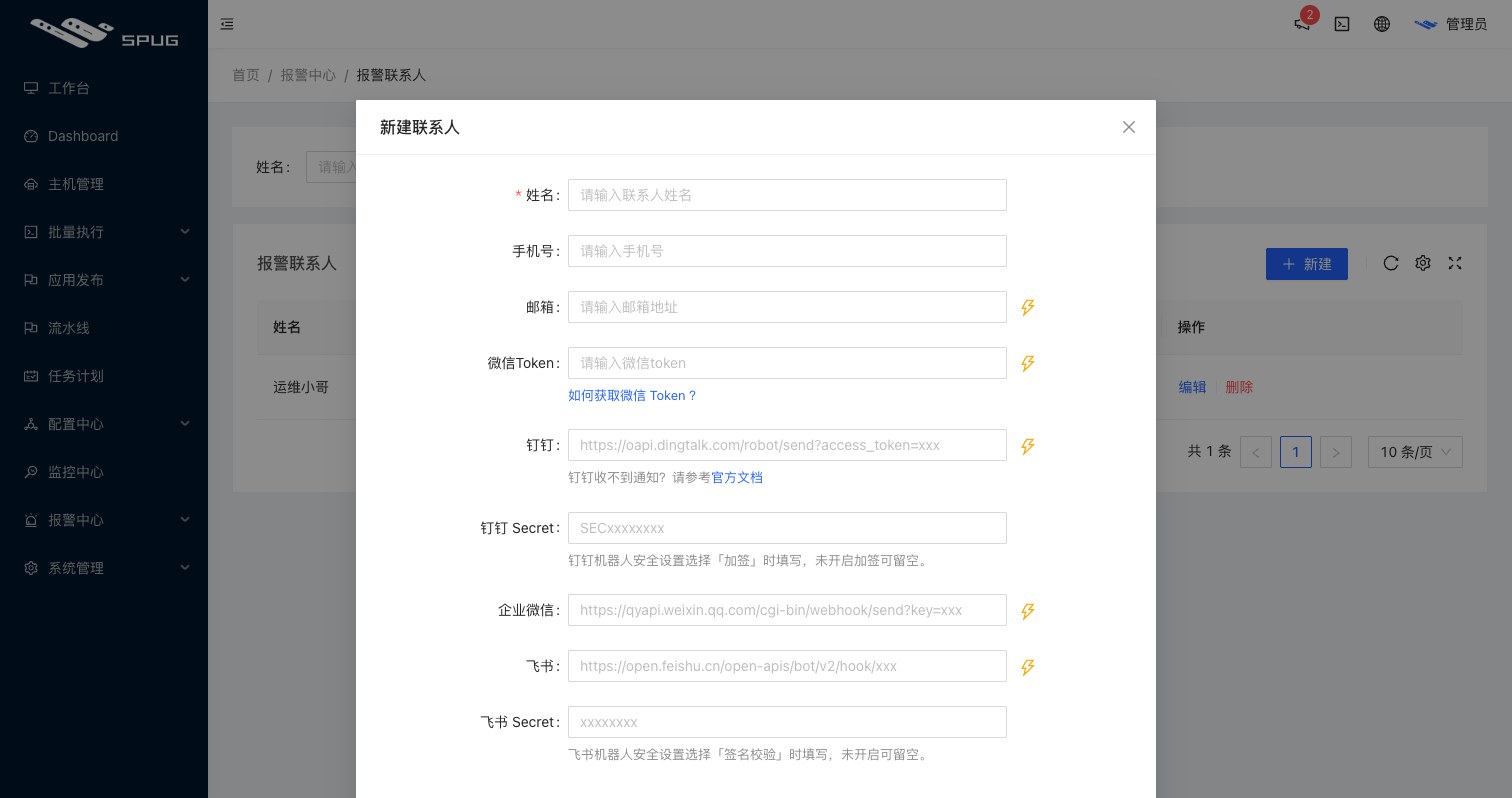Click the 工作台 monitor icon
The height and width of the screenshot is (798, 1512).
tap(31, 88)
